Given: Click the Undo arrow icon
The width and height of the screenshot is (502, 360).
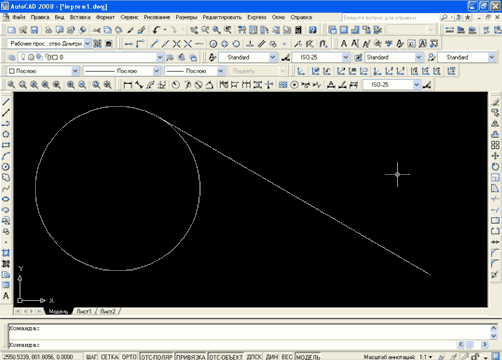Looking at the screenshot, I should pyautogui.click(x=156, y=30).
